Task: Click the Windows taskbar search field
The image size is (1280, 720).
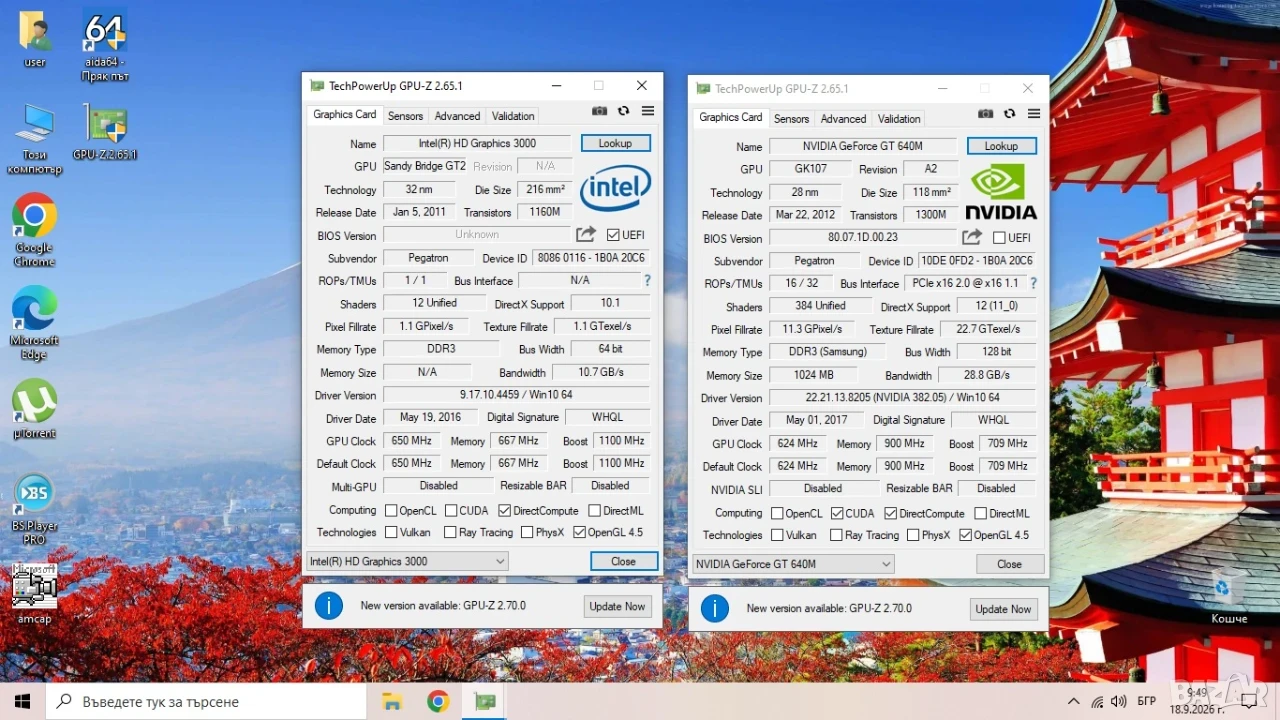Action: 206,701
